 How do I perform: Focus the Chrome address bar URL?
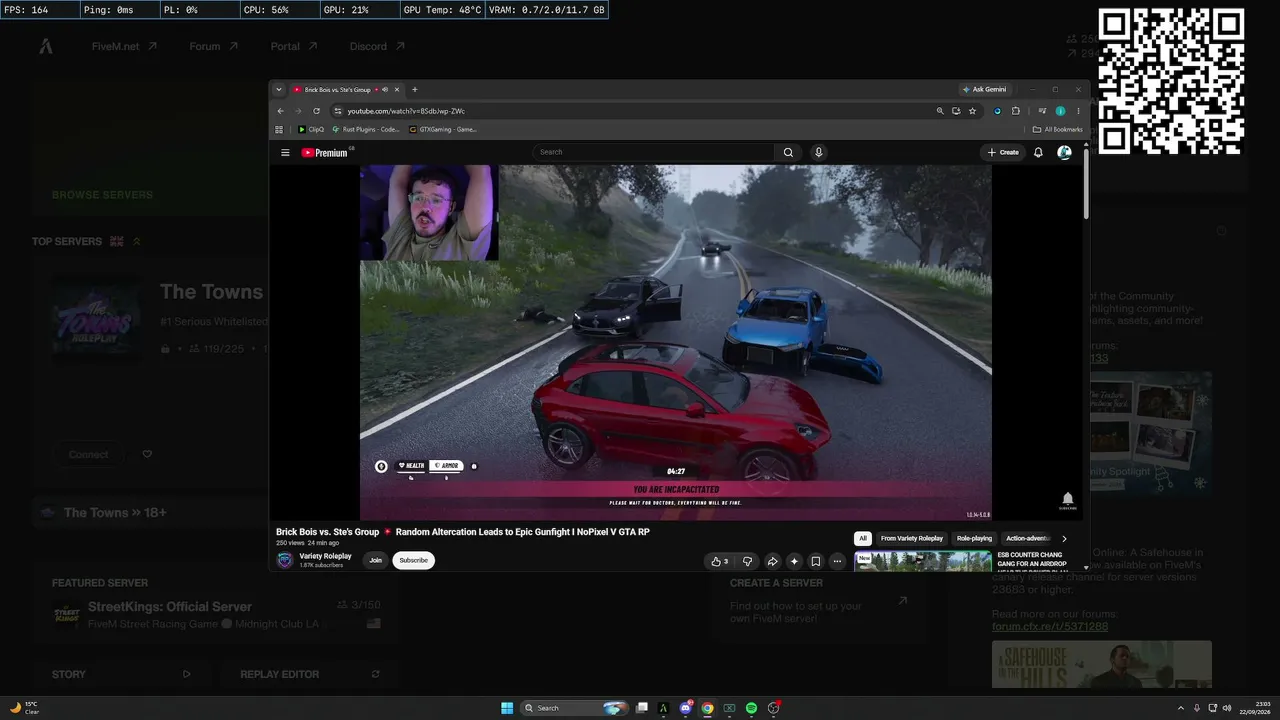406,111
